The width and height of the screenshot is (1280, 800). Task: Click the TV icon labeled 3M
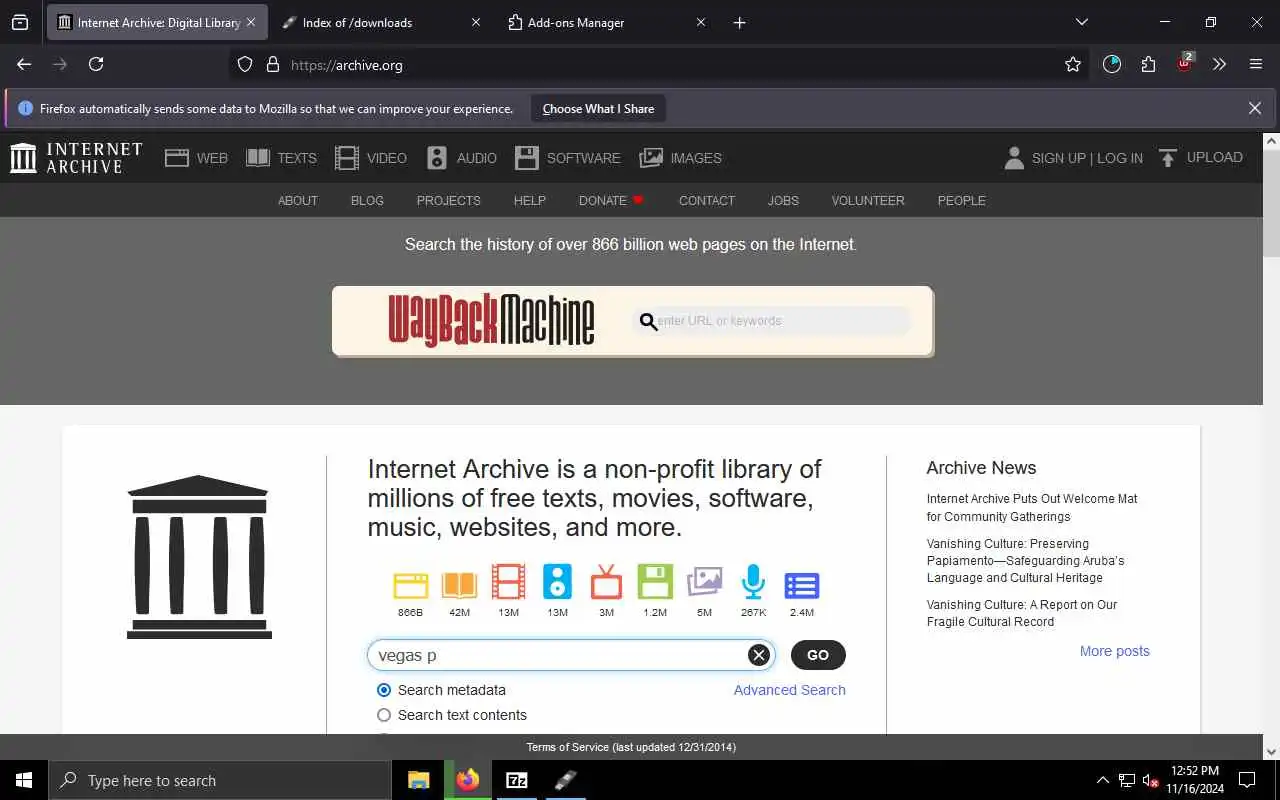(606, 582)
